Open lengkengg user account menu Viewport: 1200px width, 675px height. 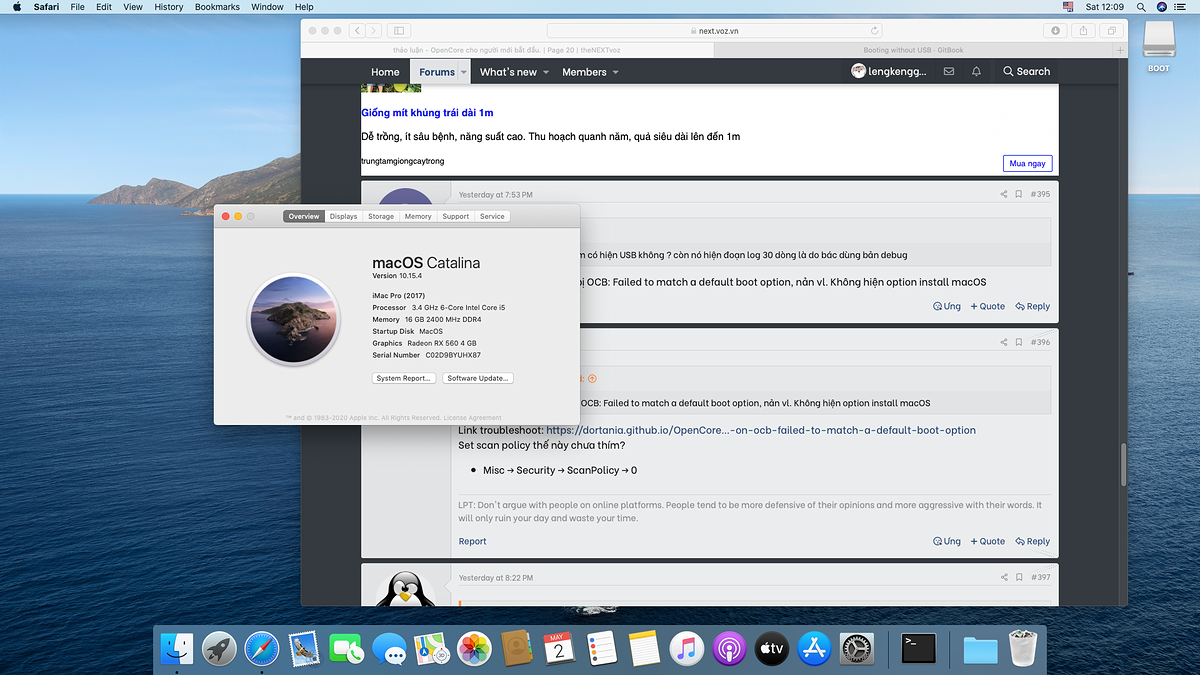click(x=888, y=71)
